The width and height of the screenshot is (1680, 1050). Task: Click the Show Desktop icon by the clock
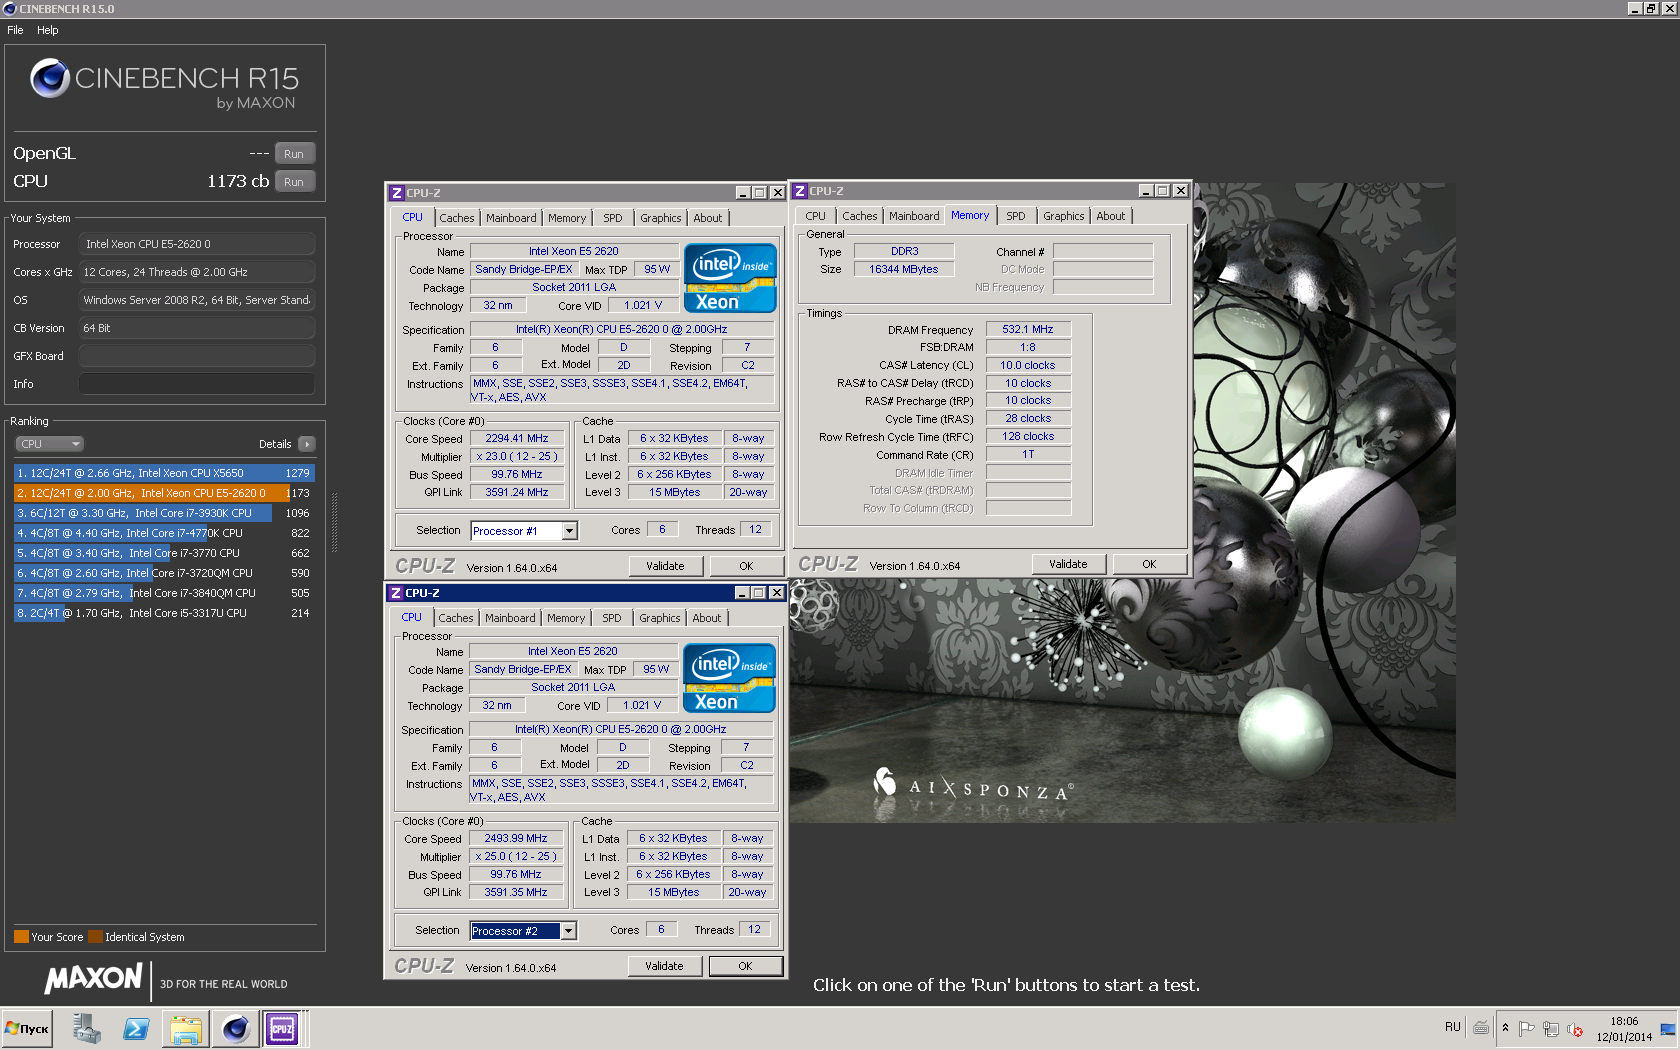pos(1667,1029)
